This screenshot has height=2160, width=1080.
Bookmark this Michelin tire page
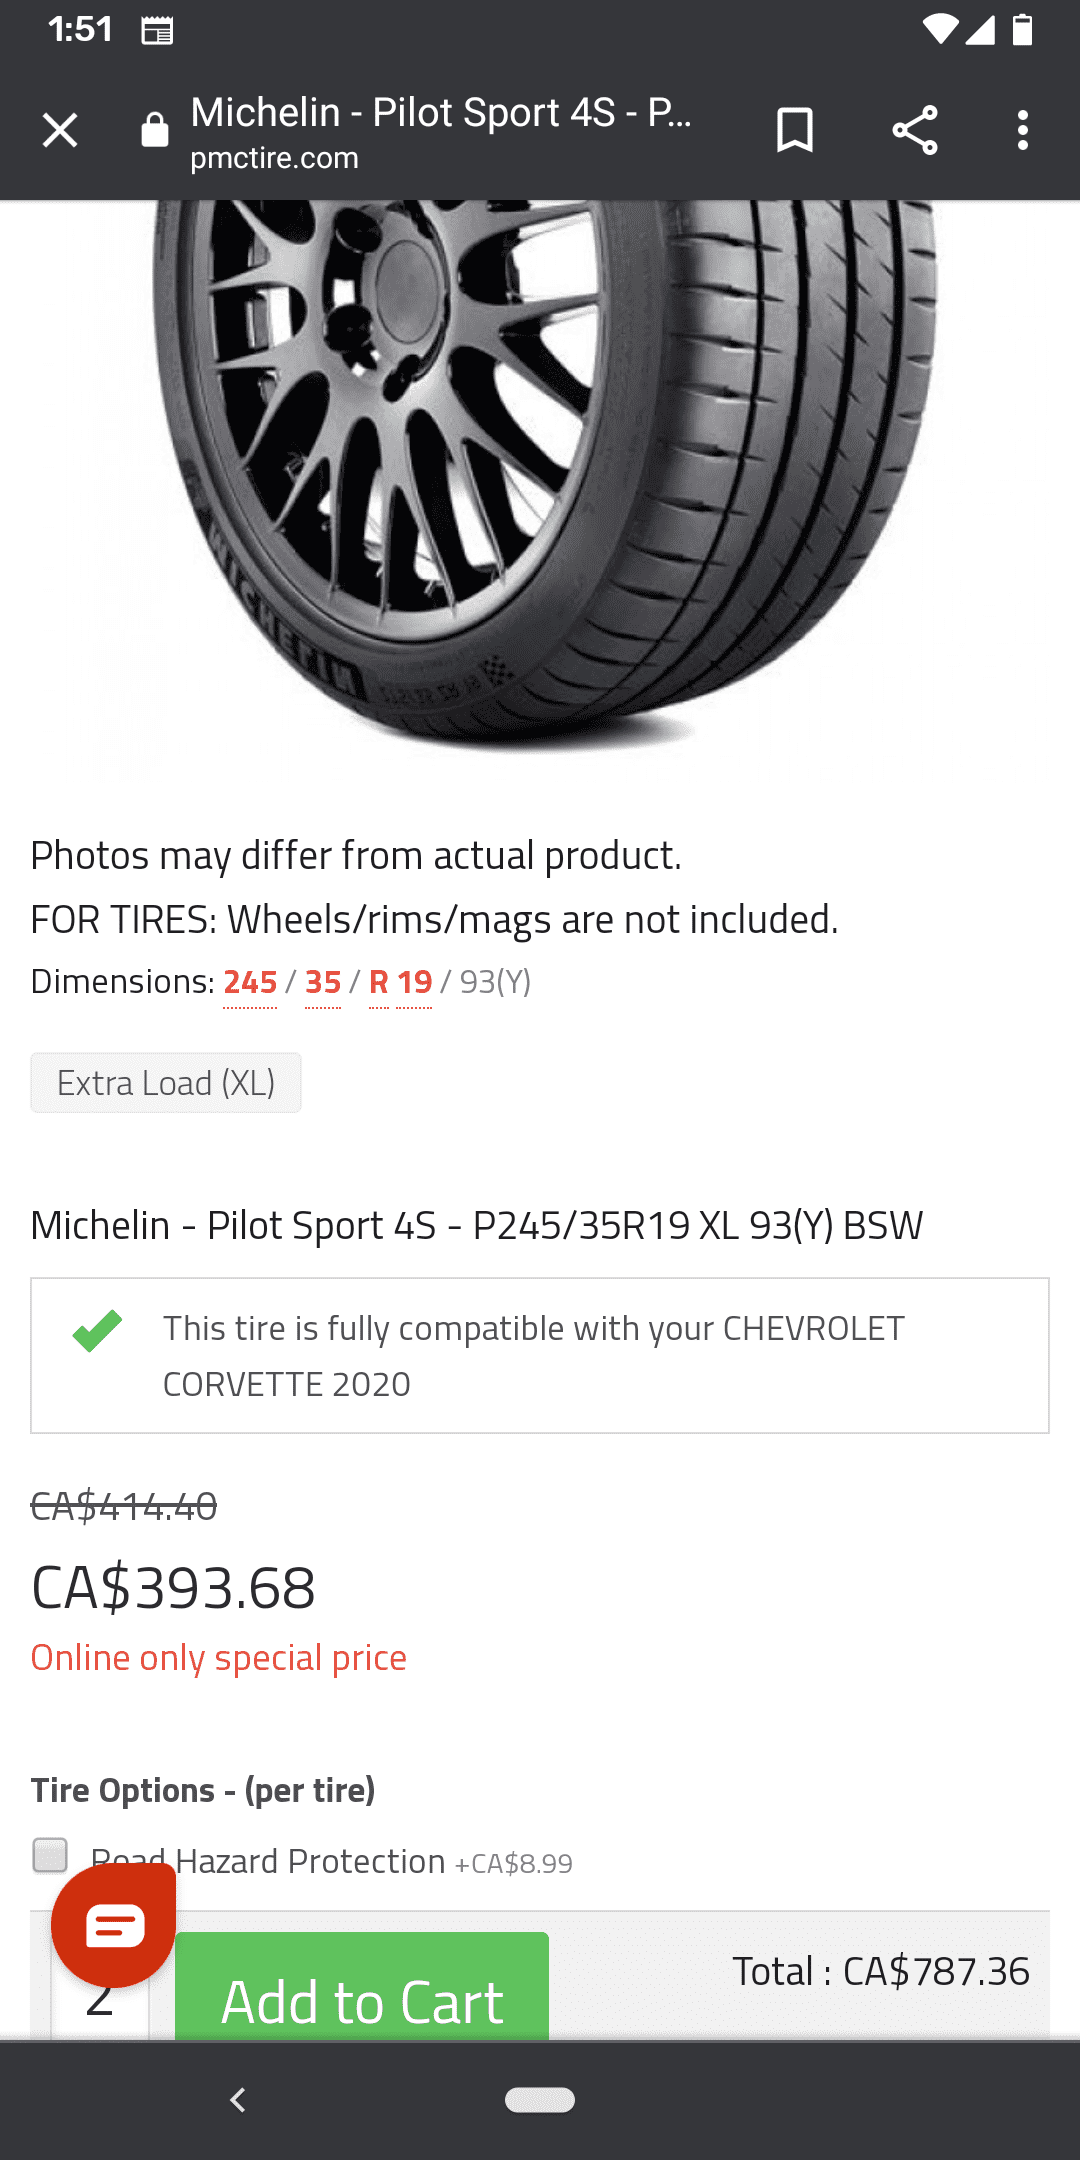tap(795, 130)
